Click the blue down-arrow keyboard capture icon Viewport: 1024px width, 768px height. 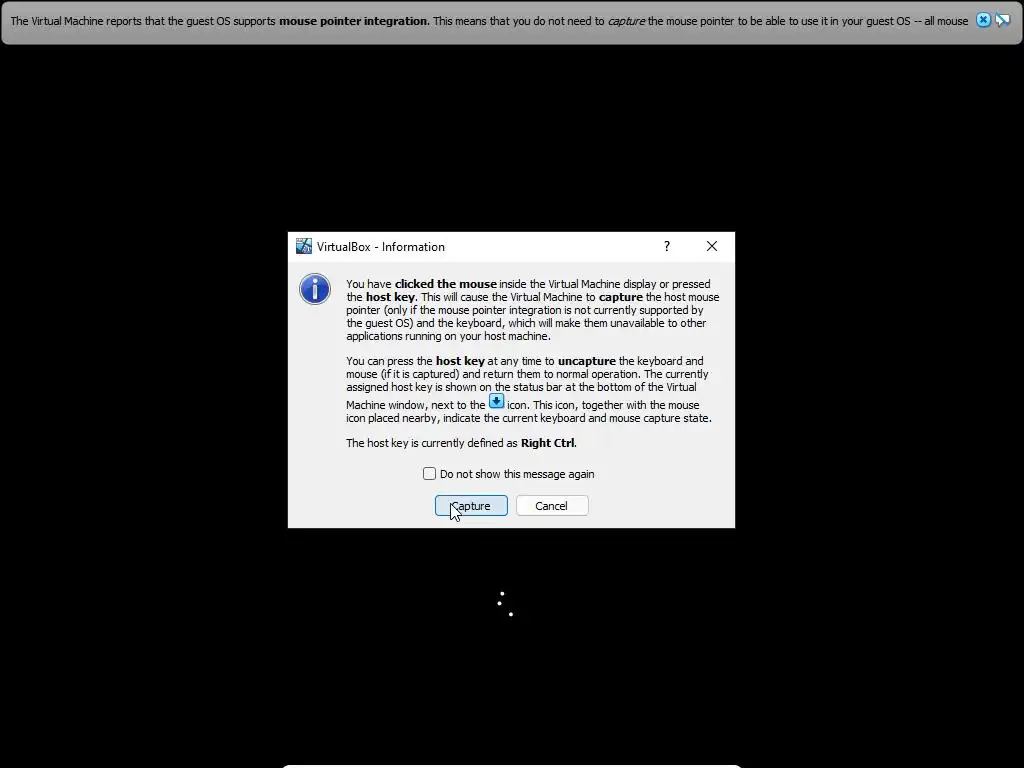(x=496, y=401)
